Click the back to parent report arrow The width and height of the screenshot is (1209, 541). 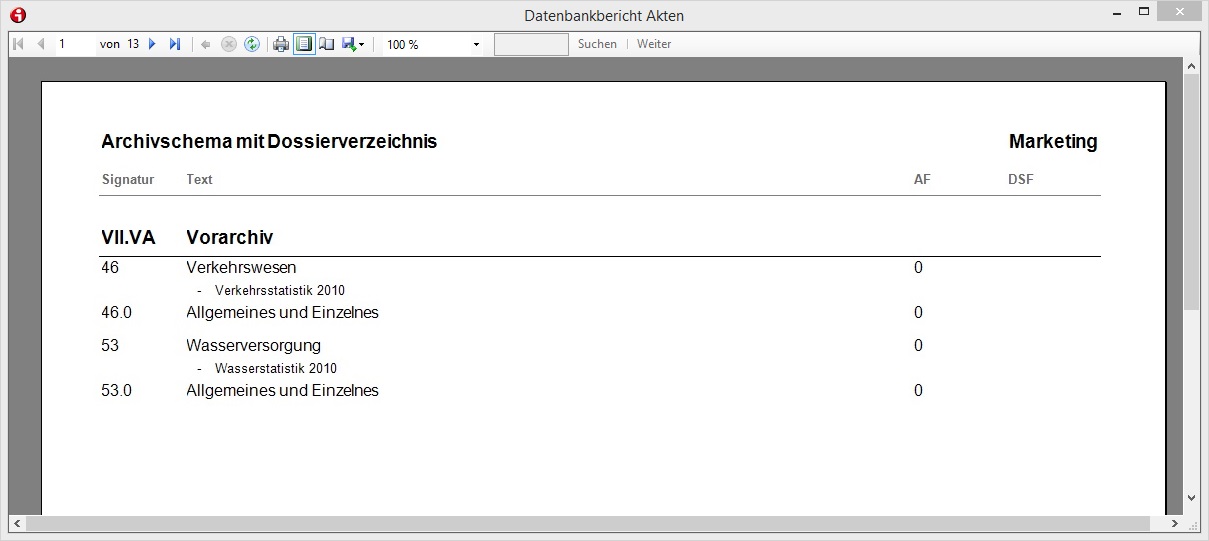(x=206, y=44)
